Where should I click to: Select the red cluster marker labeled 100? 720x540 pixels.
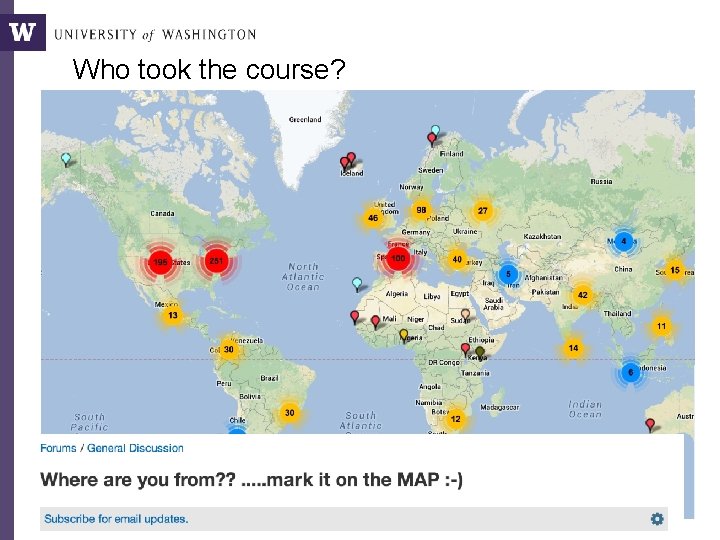[x=398, y=258]
